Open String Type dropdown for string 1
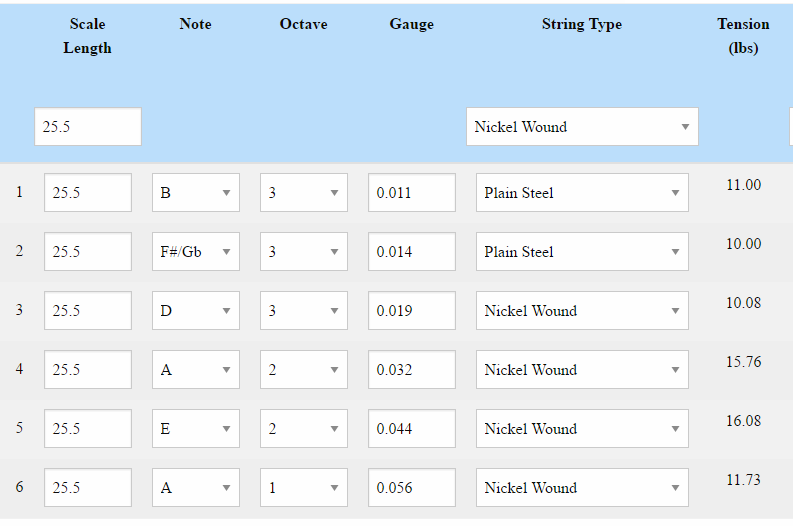 coord(581,193)
